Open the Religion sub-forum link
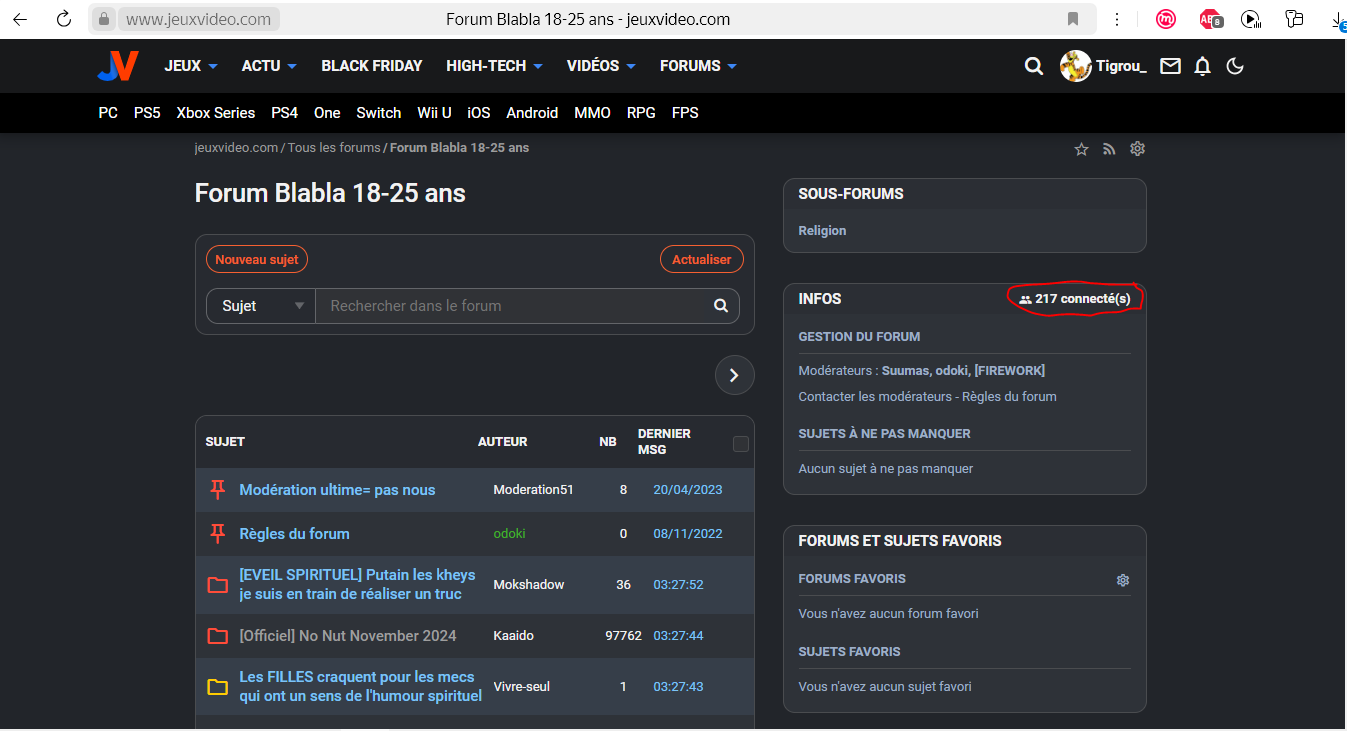Image resolution: width=1347 pixels, height=731 pixels. tap(822, 231)
